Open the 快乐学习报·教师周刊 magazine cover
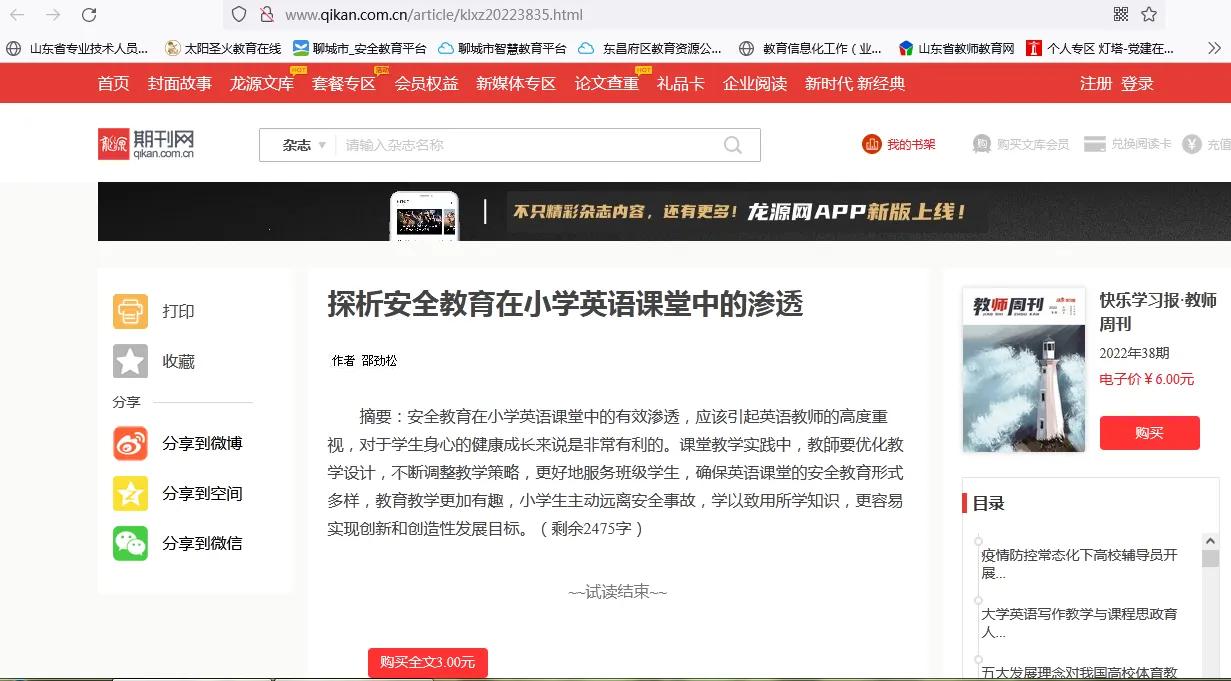The width and height of the screenshot is (1231, 681). (1024, 370)
